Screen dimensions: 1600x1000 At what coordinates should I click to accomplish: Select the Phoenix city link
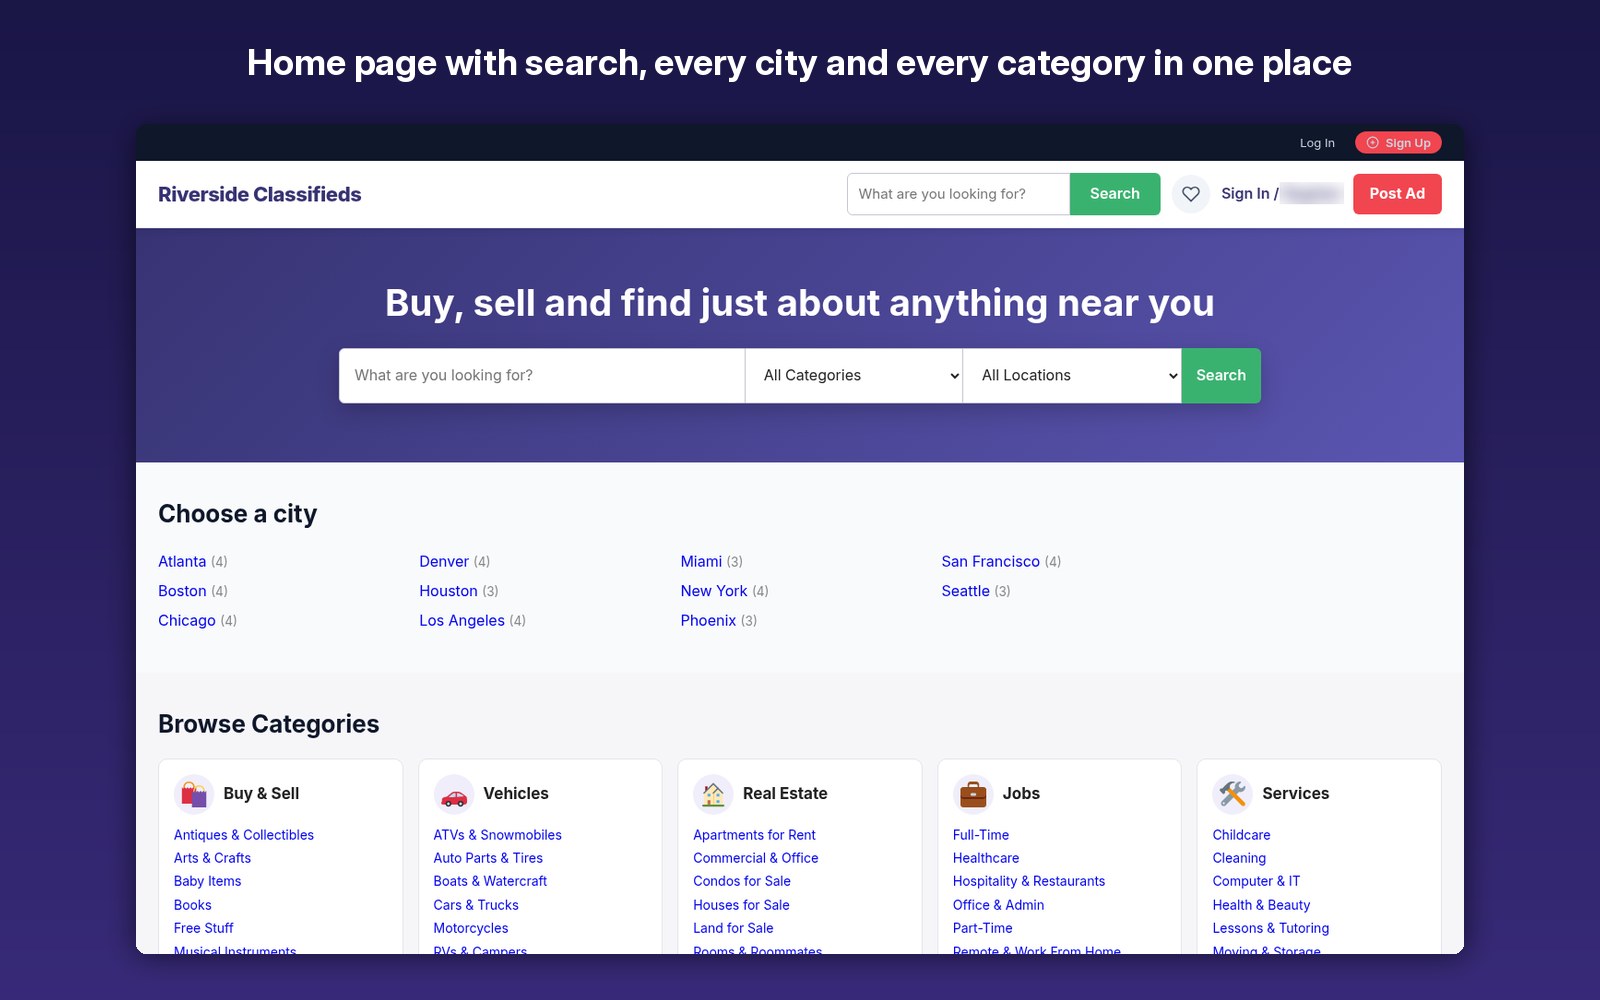click(x=708, y=621)
